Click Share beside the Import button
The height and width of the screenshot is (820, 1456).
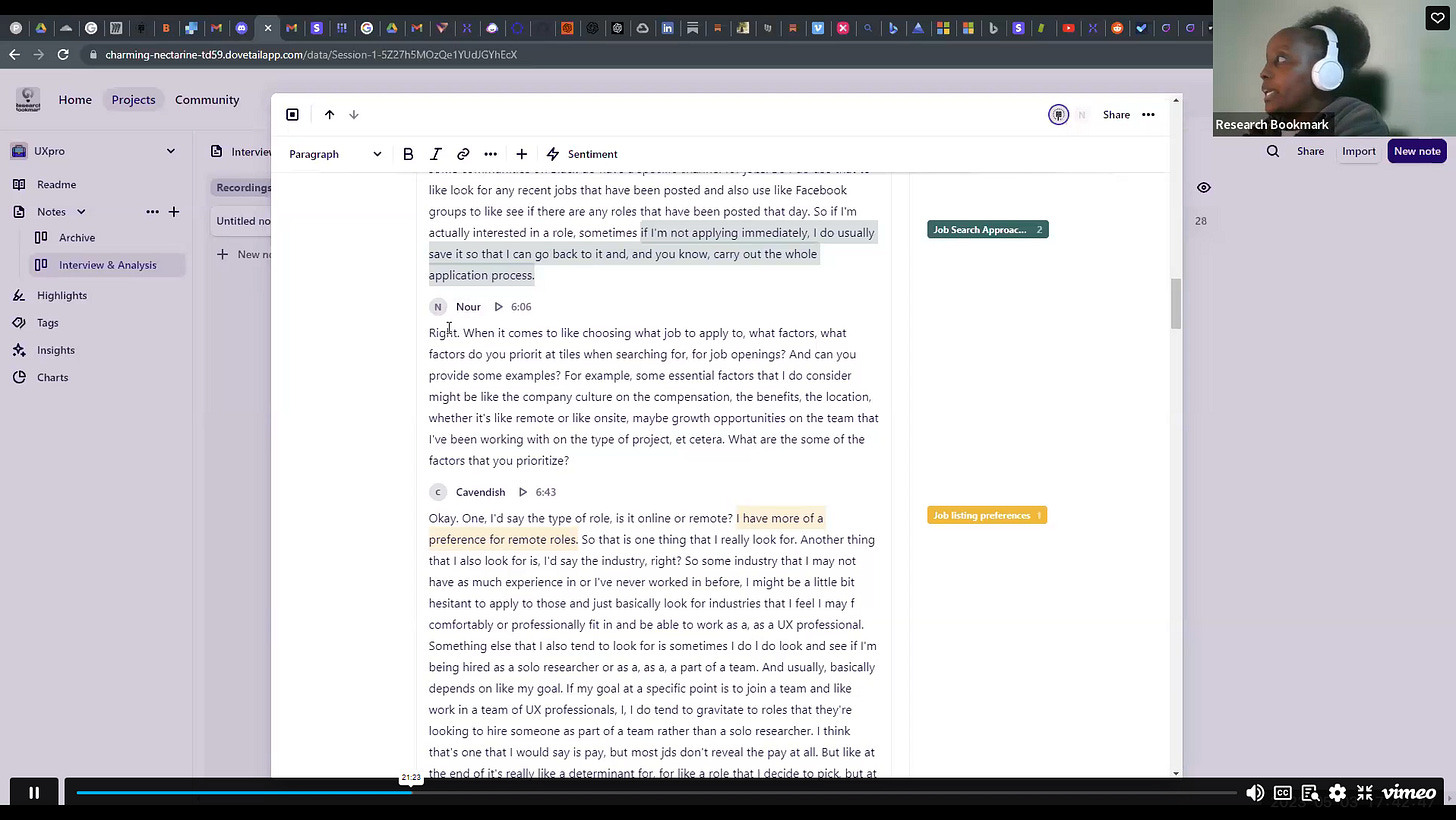[1310, 151]
